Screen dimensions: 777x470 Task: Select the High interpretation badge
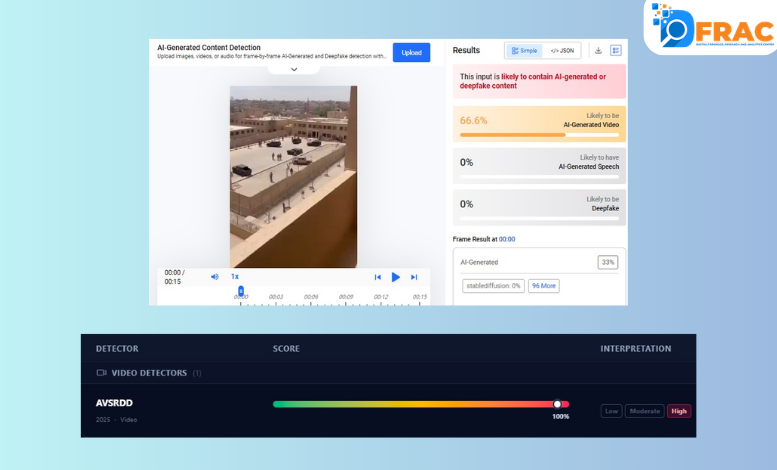[x=679, y=411]
